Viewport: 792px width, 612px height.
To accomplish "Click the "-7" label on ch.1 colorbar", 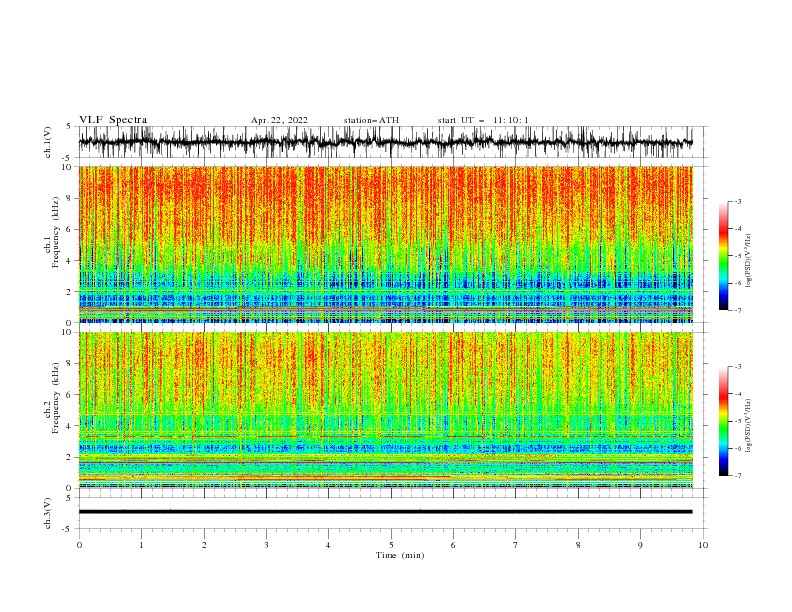I will 738,310.
